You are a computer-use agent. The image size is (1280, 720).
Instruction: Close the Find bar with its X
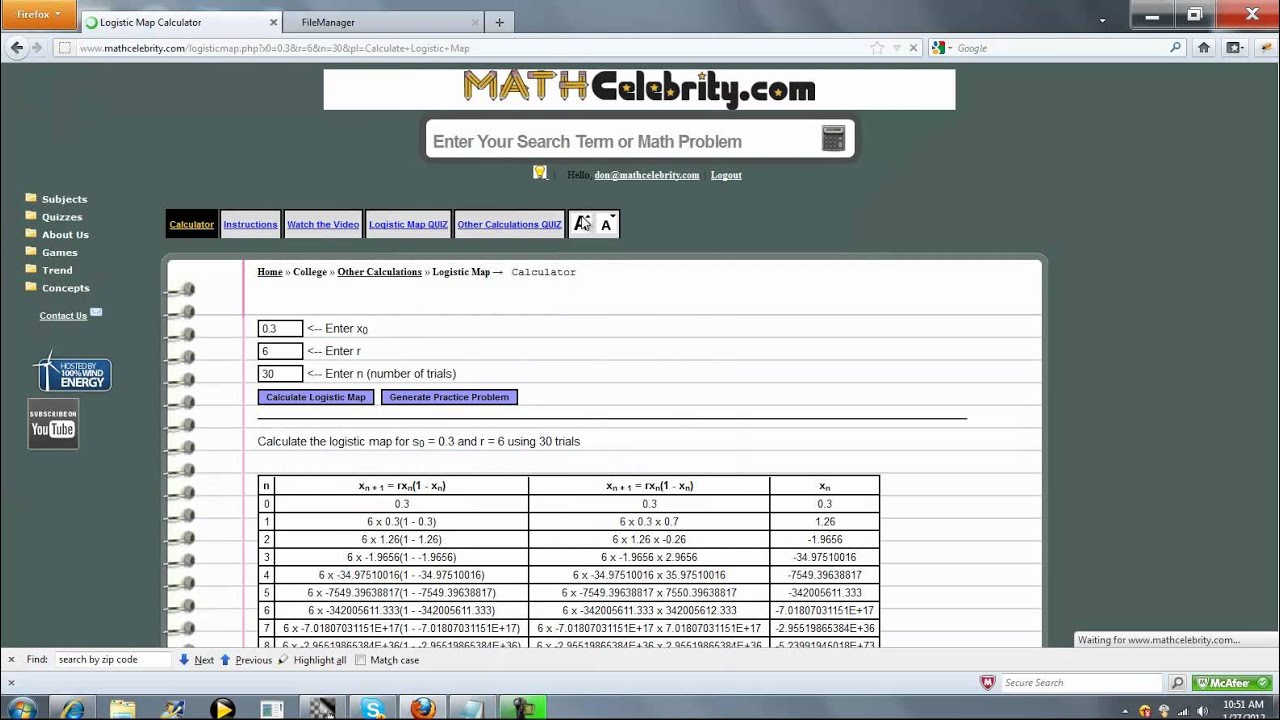point(11,660)
